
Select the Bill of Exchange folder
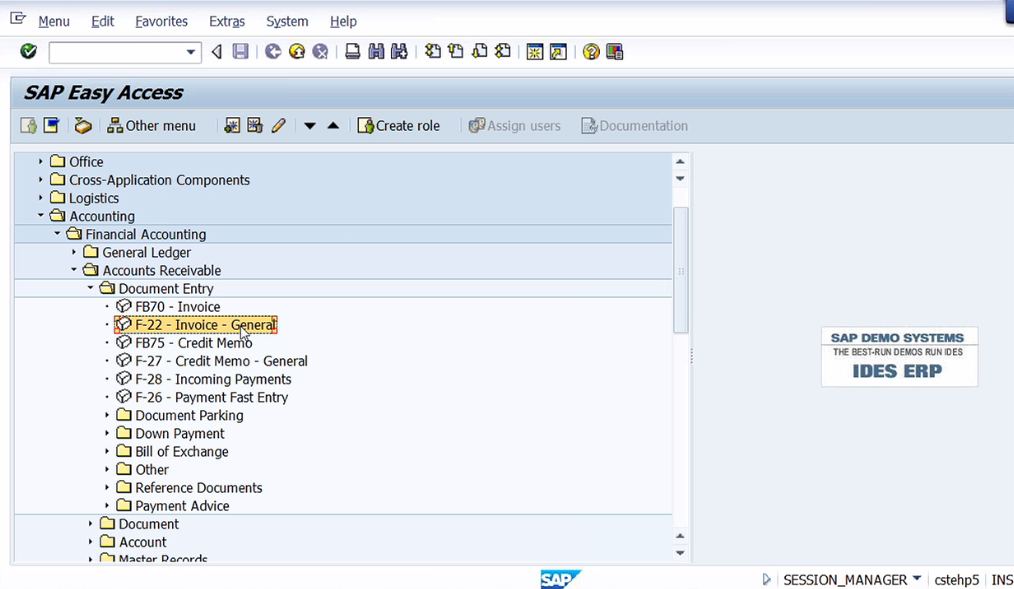pos(181,451)
